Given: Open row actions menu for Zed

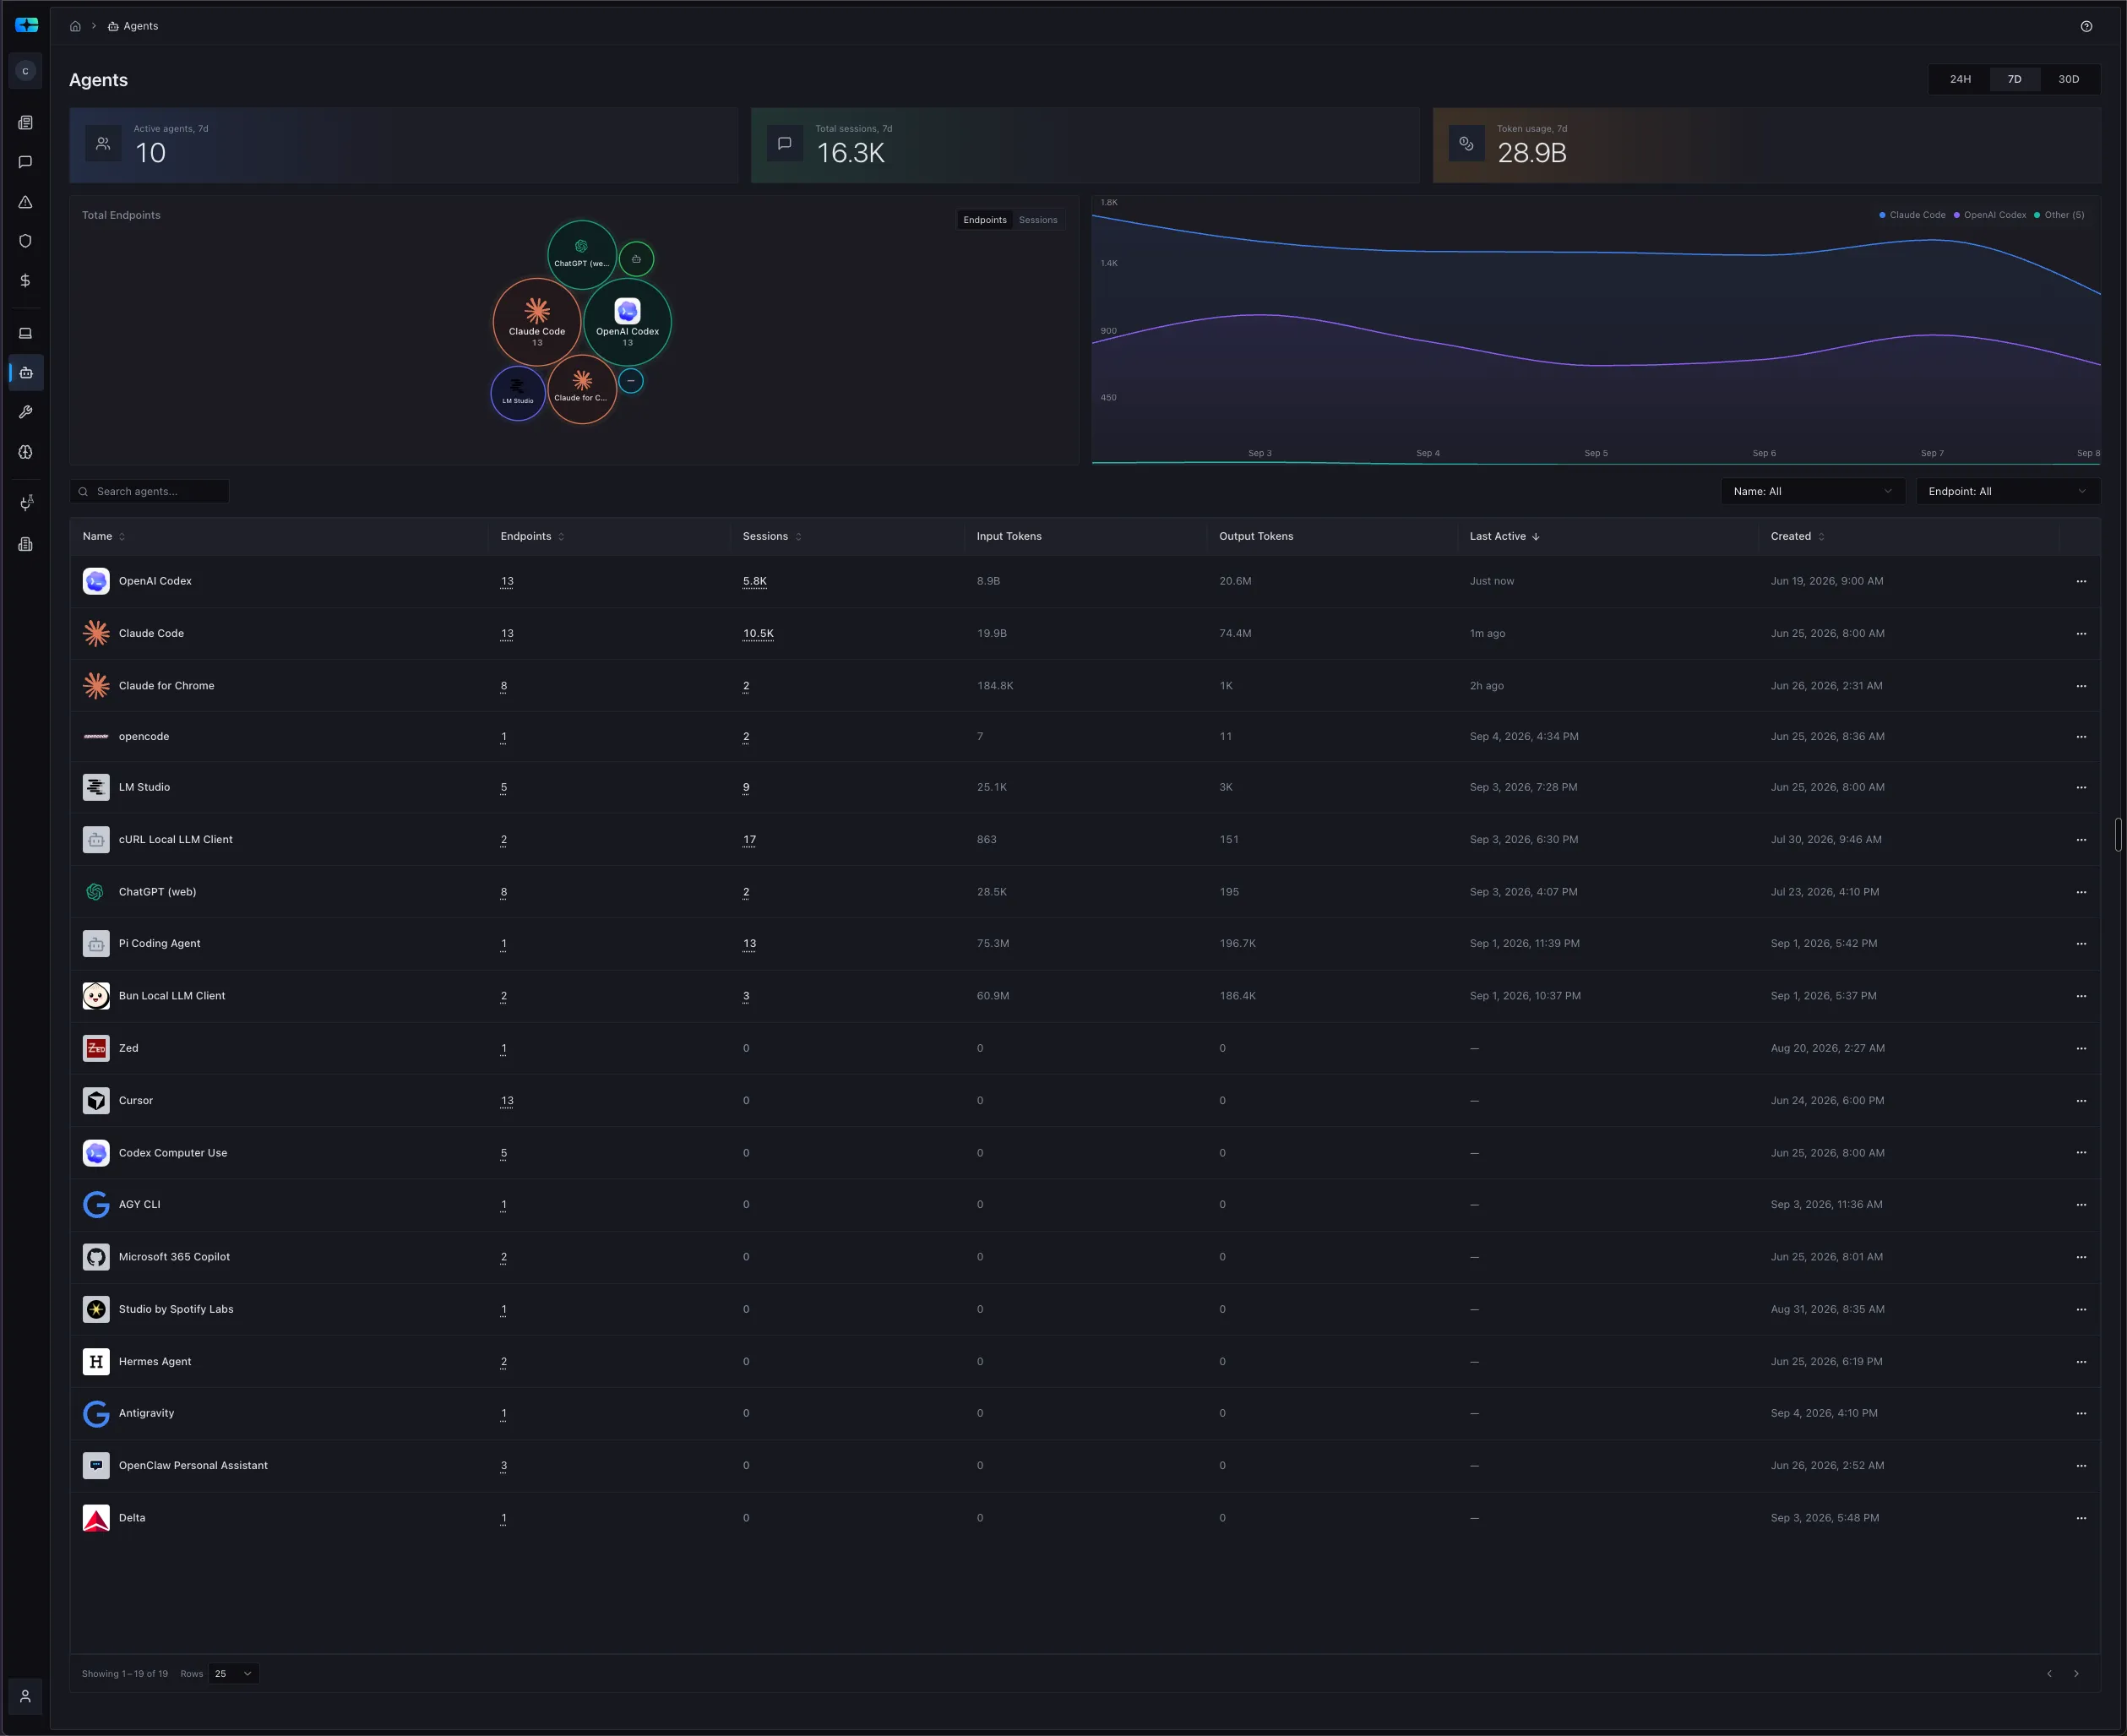Looking at the screenshot, I should click(x=2081, y=1048).
